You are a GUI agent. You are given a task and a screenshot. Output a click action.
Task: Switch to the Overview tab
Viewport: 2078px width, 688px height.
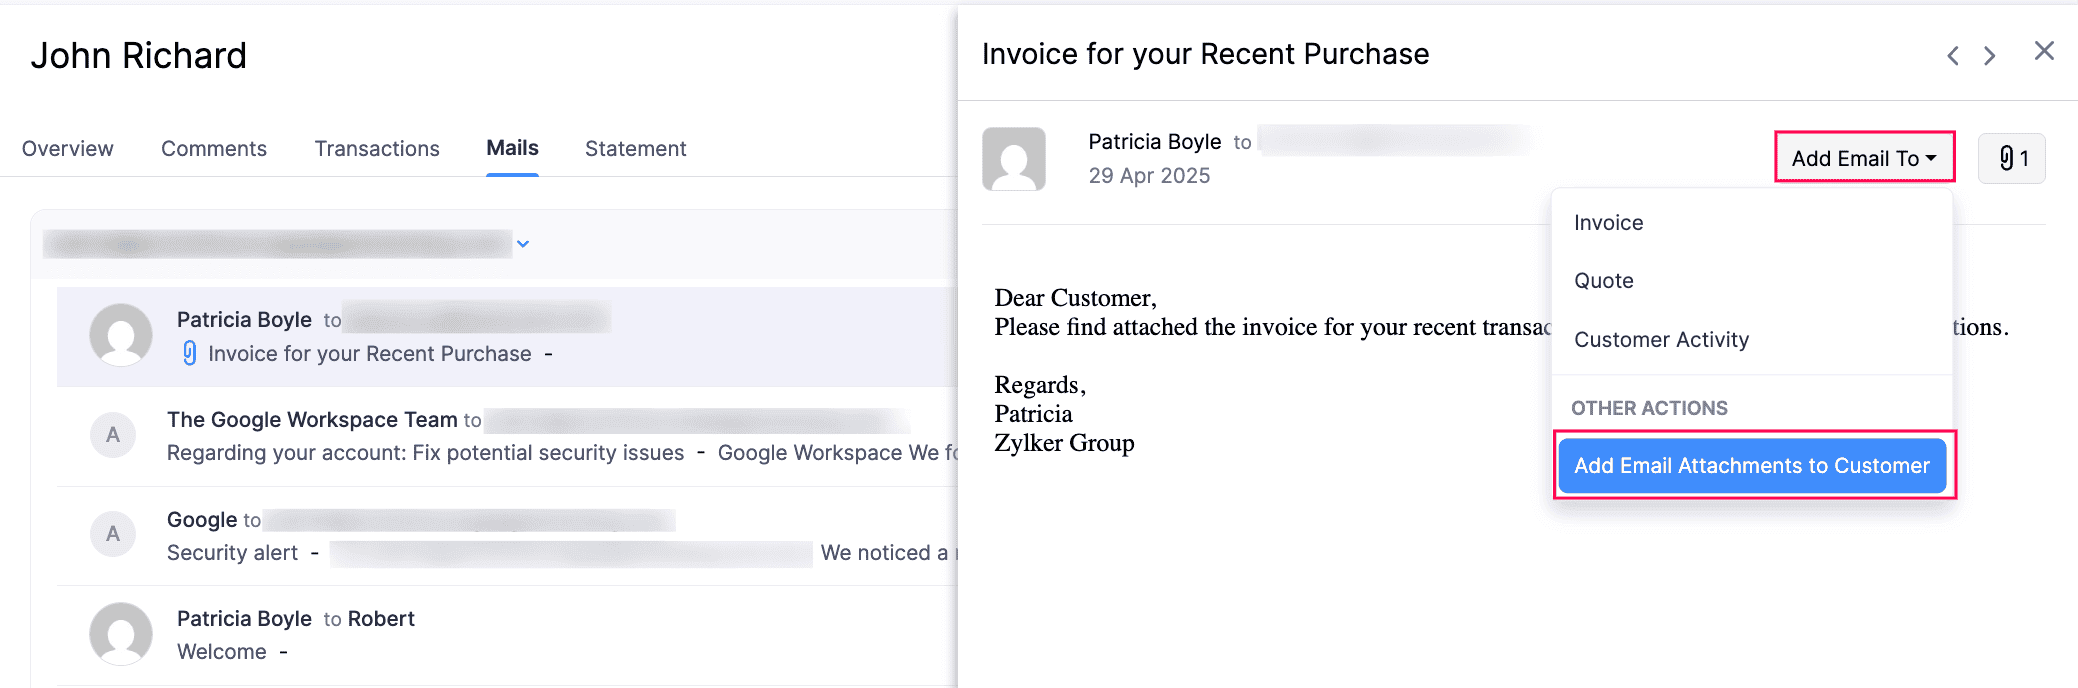[67, 148]
